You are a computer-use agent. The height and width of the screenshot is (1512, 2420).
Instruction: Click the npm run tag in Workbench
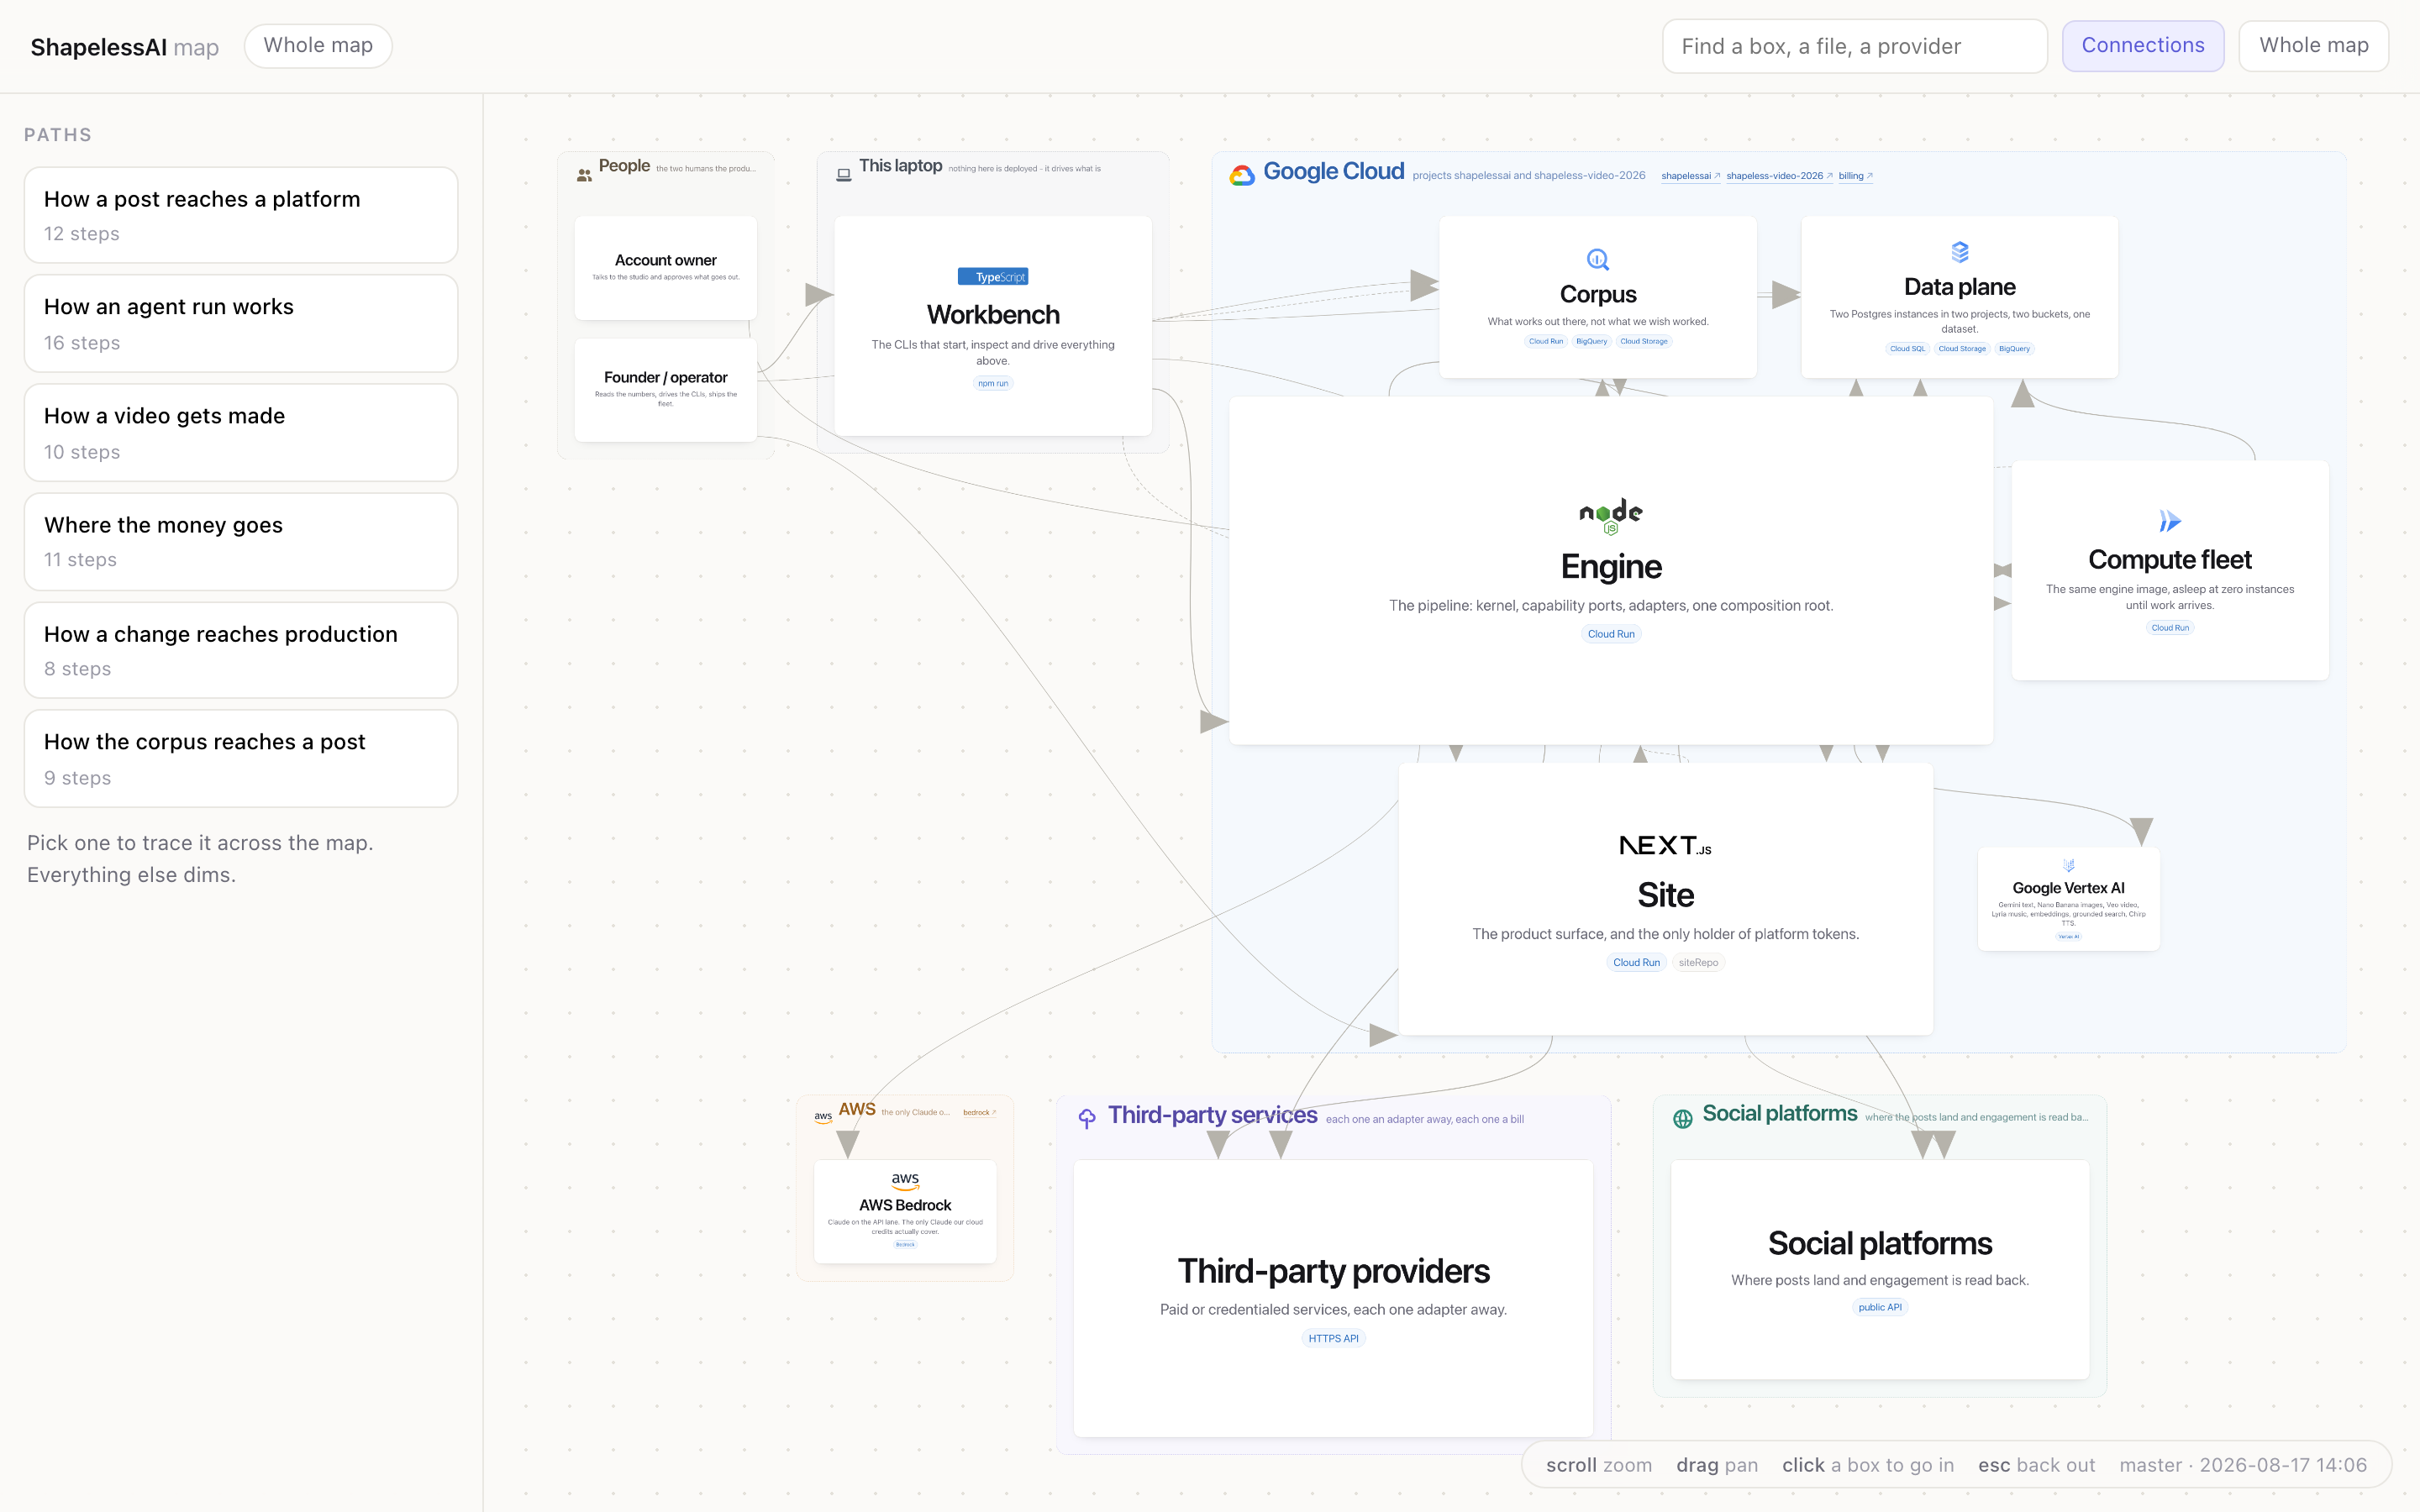click(x=993, y=384)
